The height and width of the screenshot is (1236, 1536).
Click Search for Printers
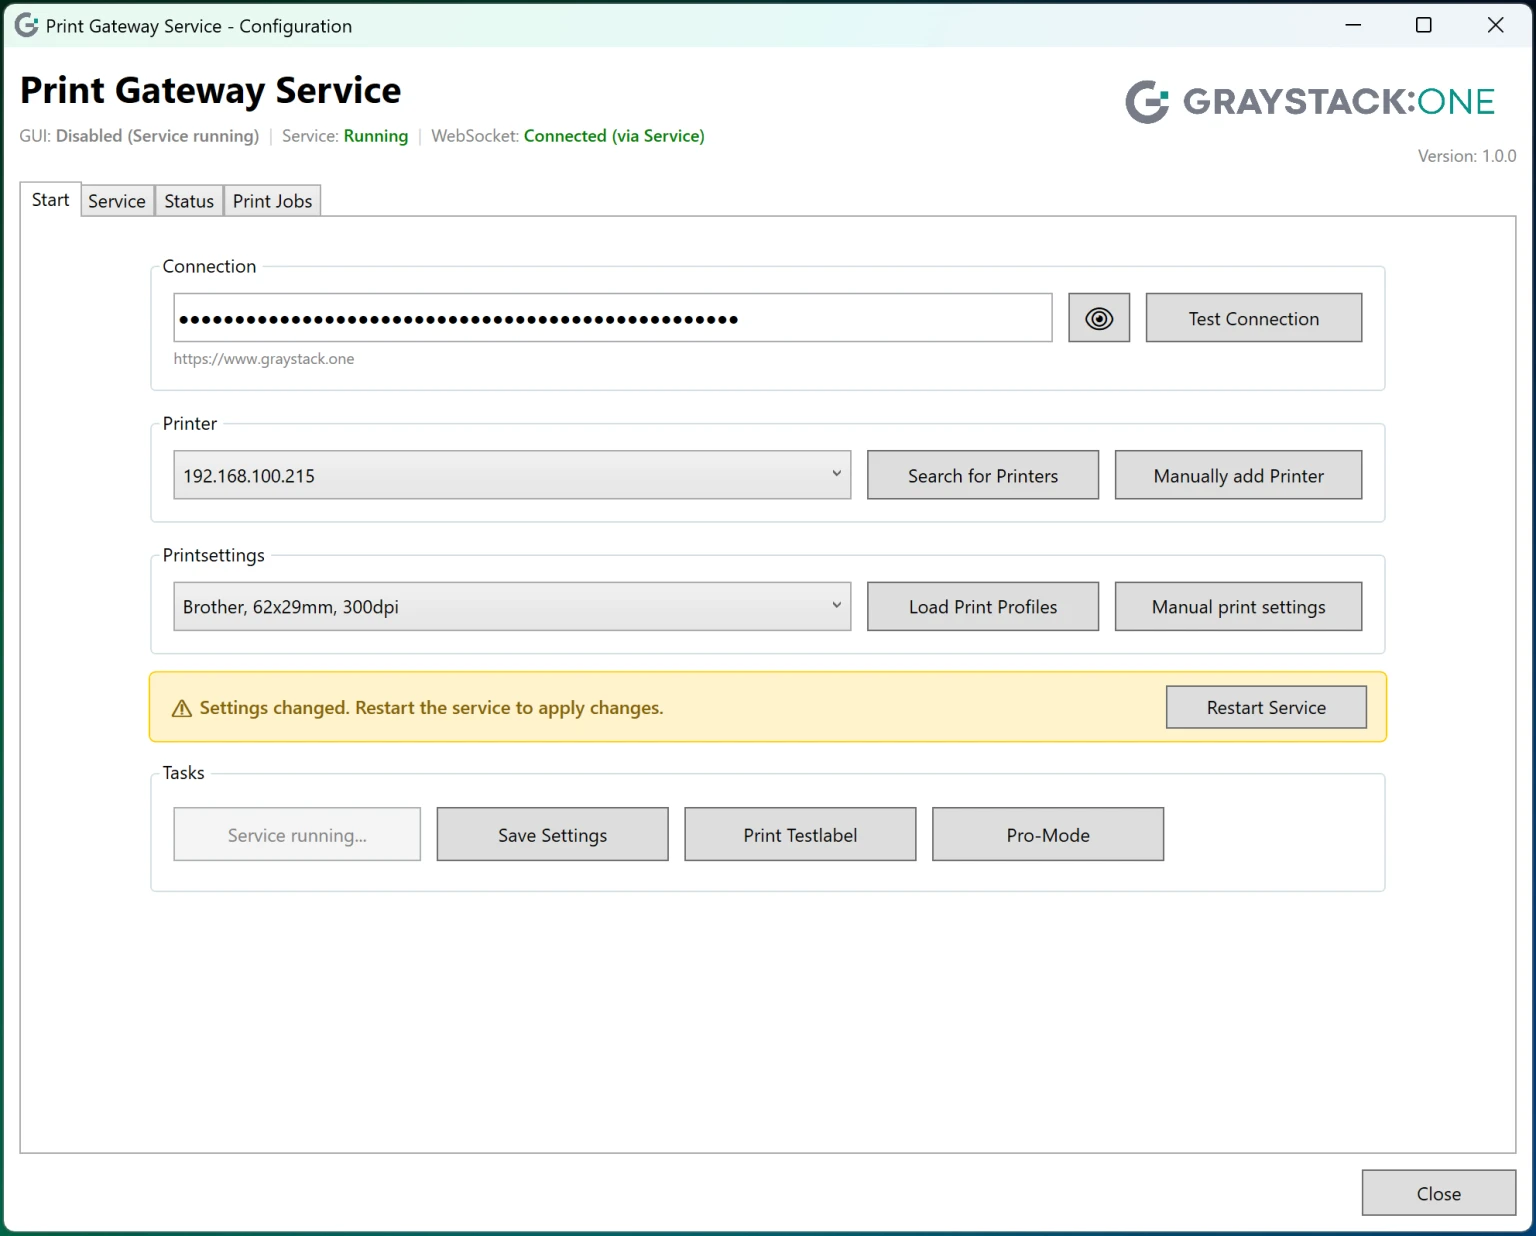(982, 475)
